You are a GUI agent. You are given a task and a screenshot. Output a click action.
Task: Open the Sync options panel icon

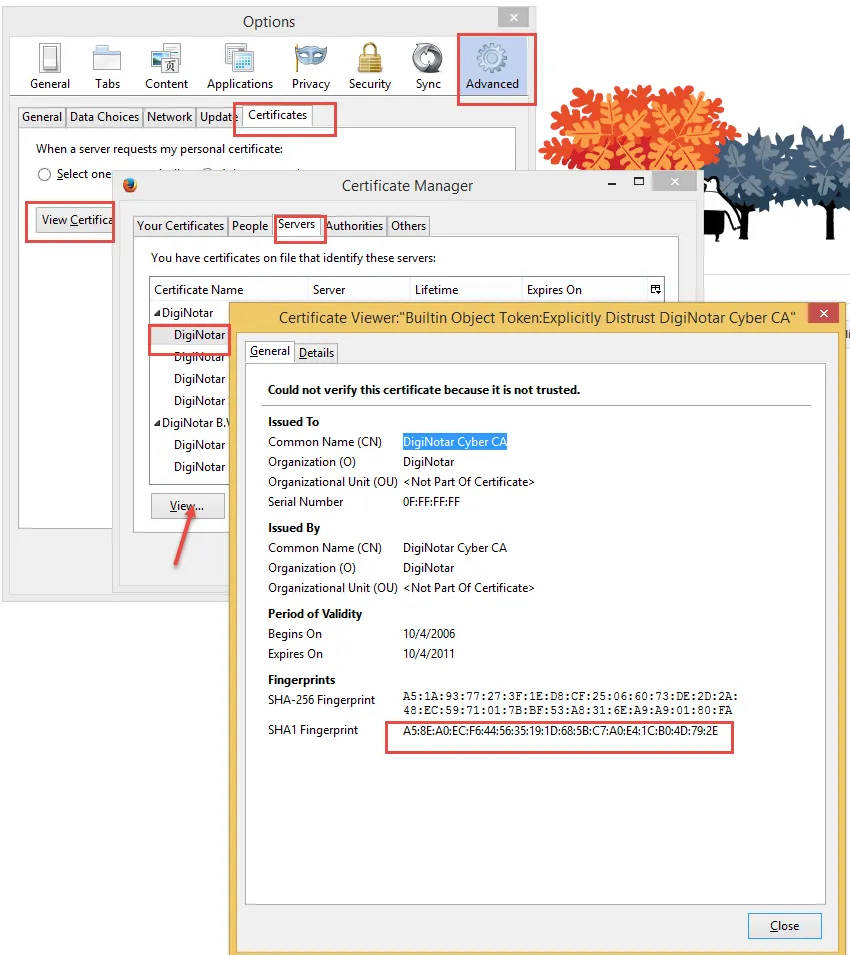click(x=428, y=67)
